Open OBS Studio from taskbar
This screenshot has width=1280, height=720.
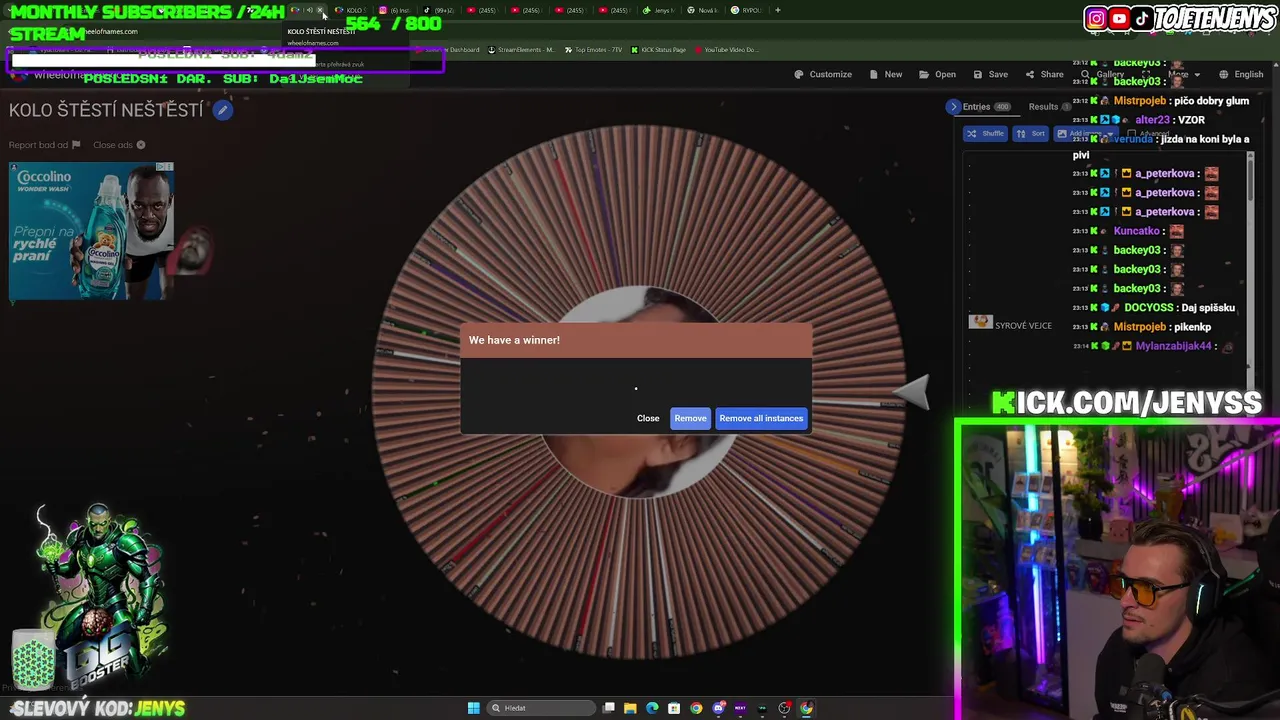pyautogui.click(x=784, y=708)
